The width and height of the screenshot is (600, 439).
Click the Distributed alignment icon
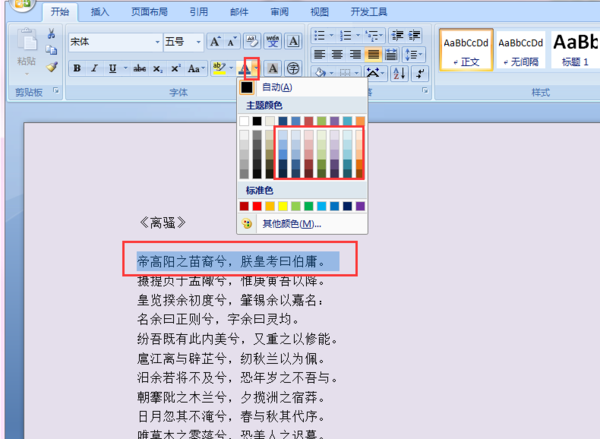click(391, 55)
